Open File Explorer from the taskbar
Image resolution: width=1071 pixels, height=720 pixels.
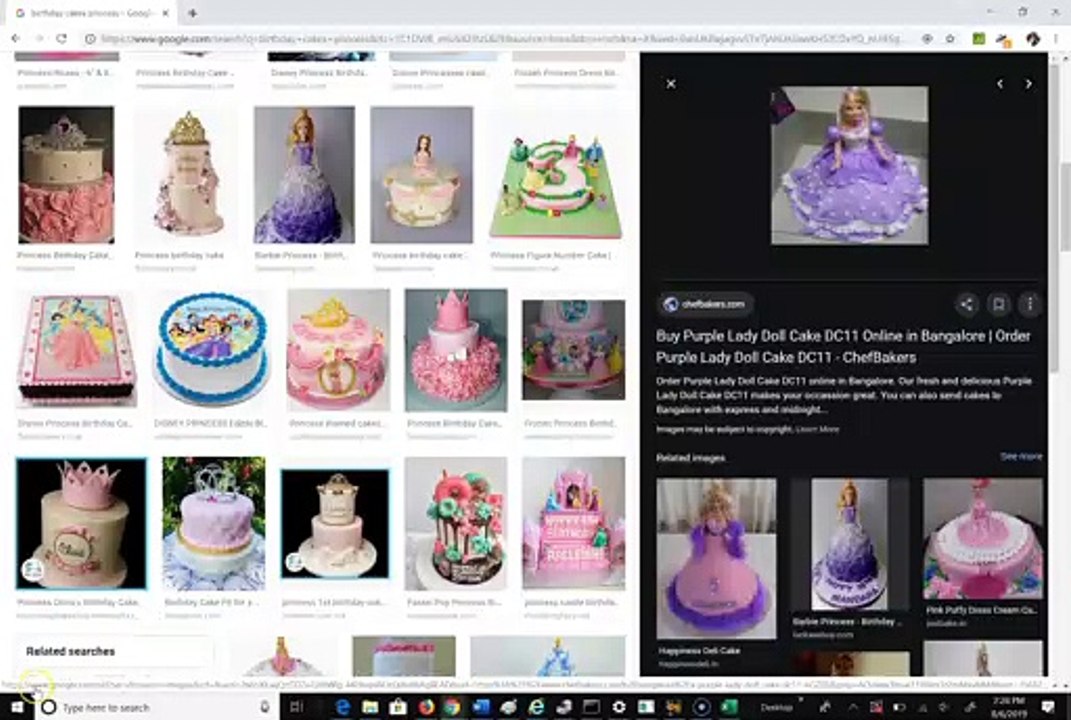[x=370, y=707]
